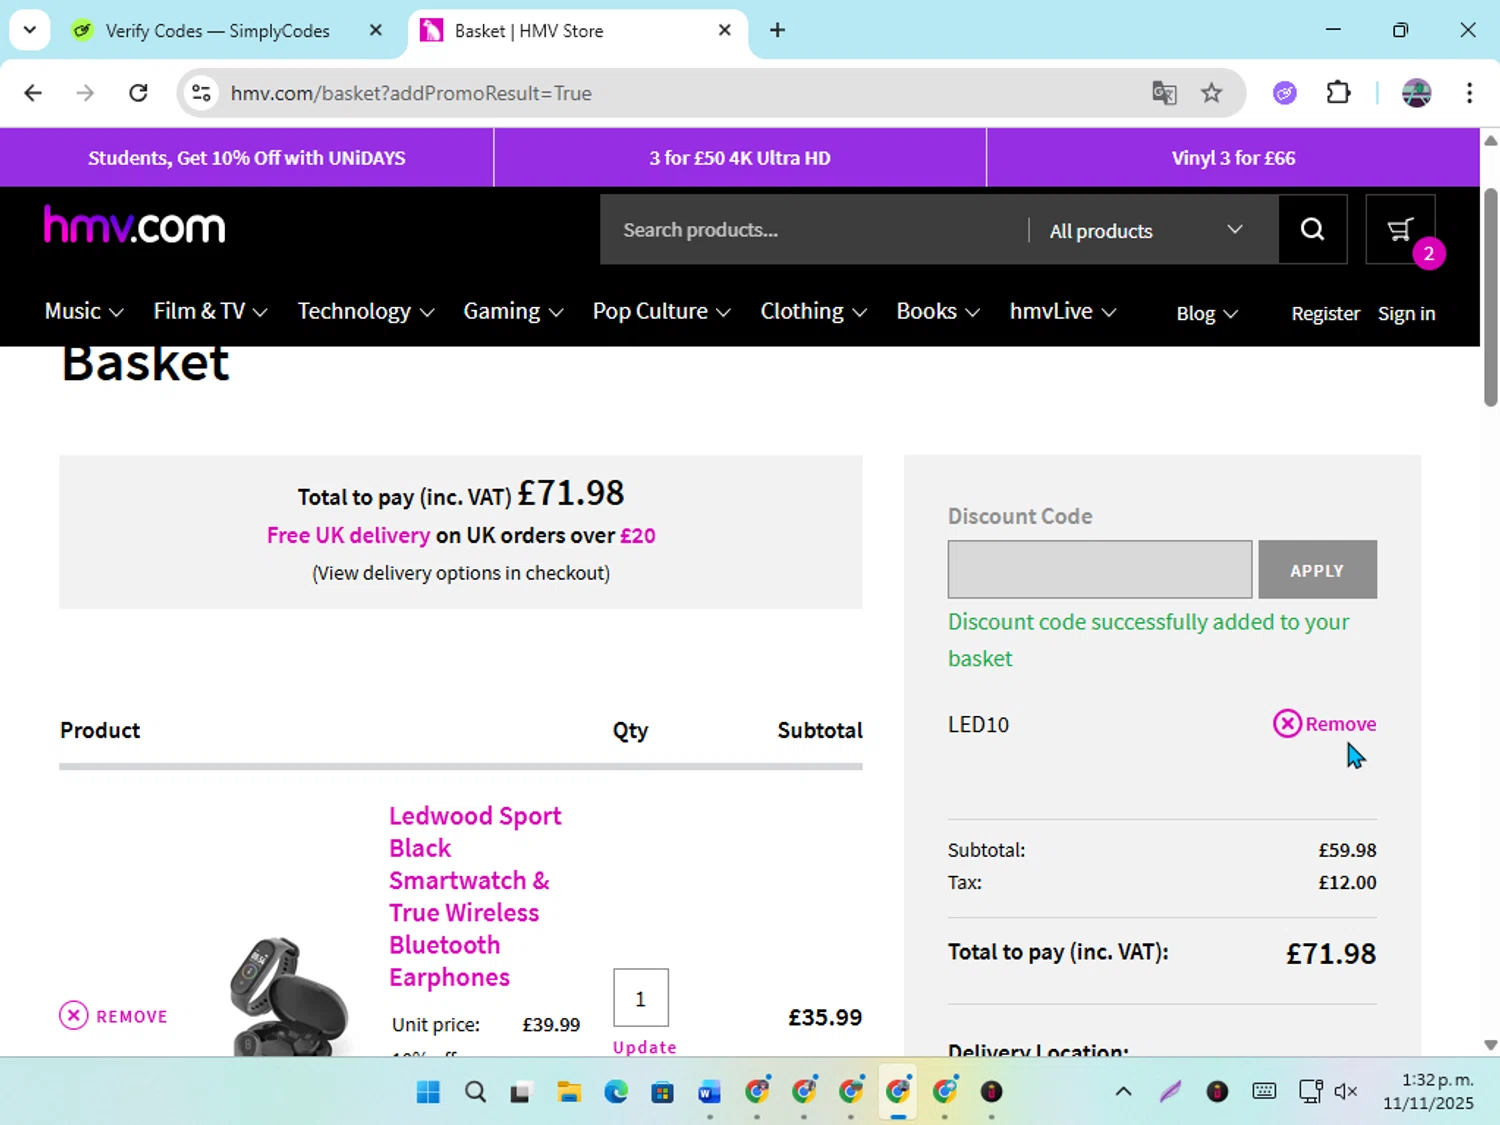Go back to the previous page
The height and width of the screenshot is (1125, 1500).
(33, 93)
